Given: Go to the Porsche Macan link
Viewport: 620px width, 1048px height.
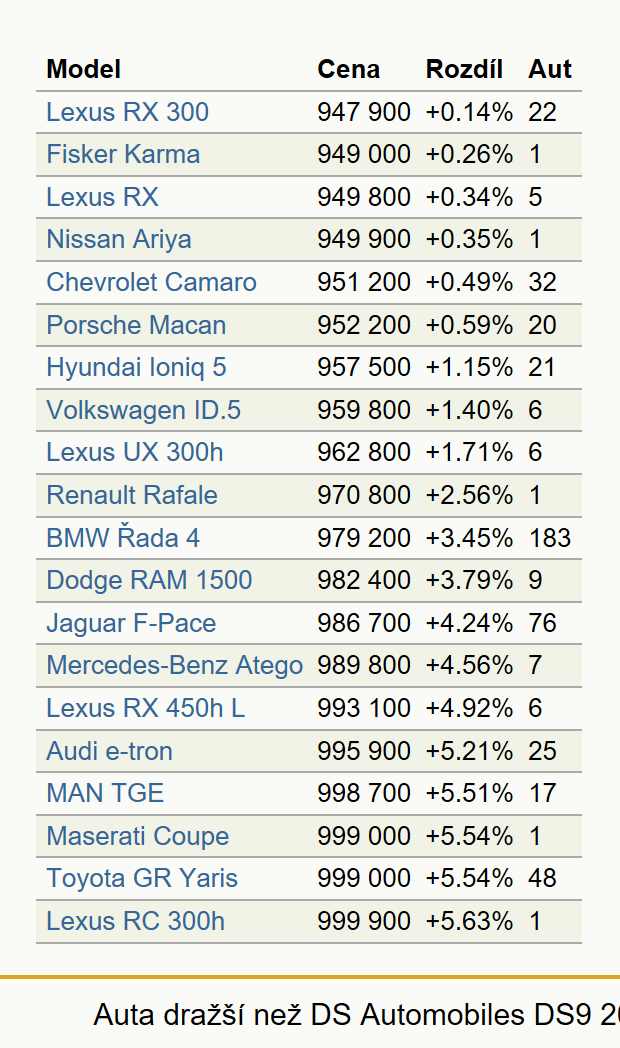Looking at the screenshot, I should pos(136,325).
